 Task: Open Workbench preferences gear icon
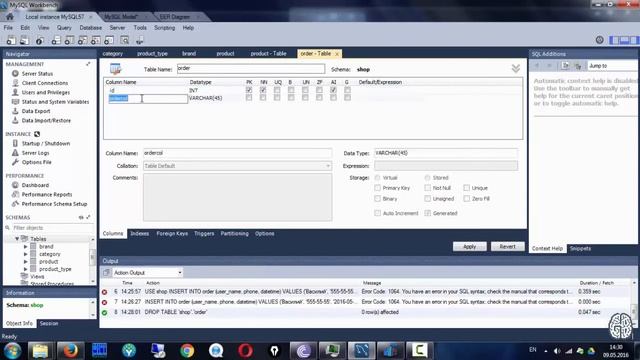[x=600, y=40]
